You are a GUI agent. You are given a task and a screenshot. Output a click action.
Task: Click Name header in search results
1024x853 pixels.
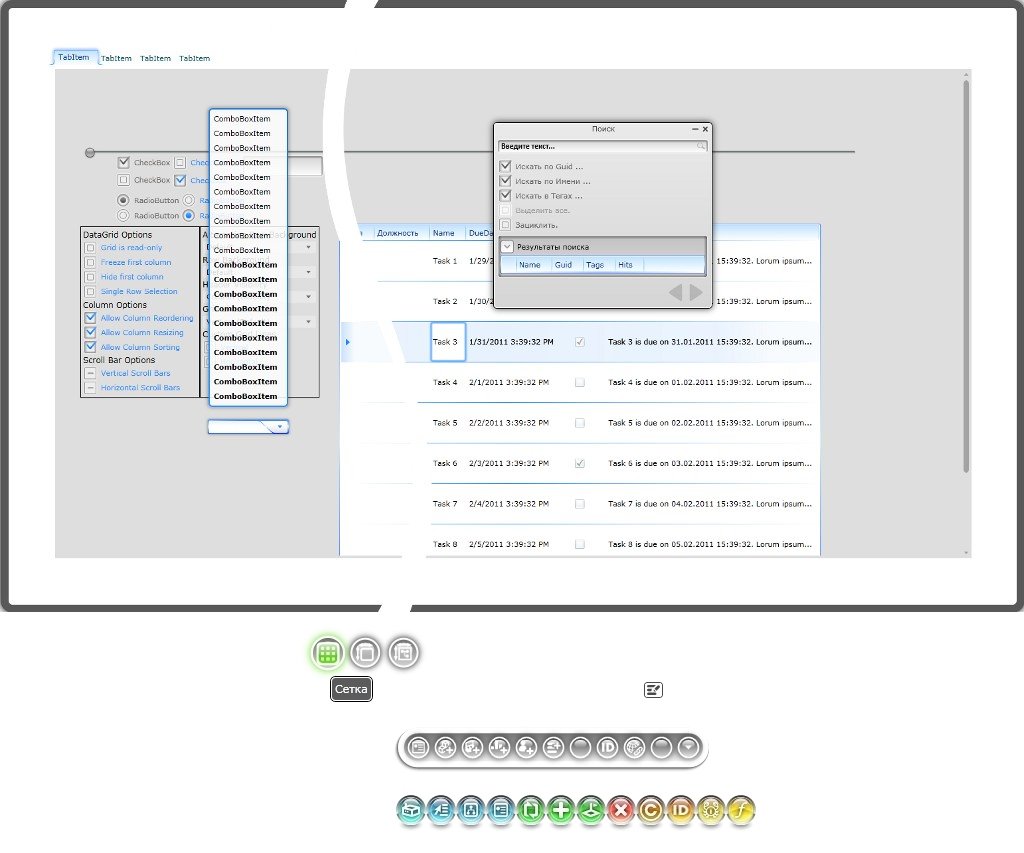click(530, 265)
